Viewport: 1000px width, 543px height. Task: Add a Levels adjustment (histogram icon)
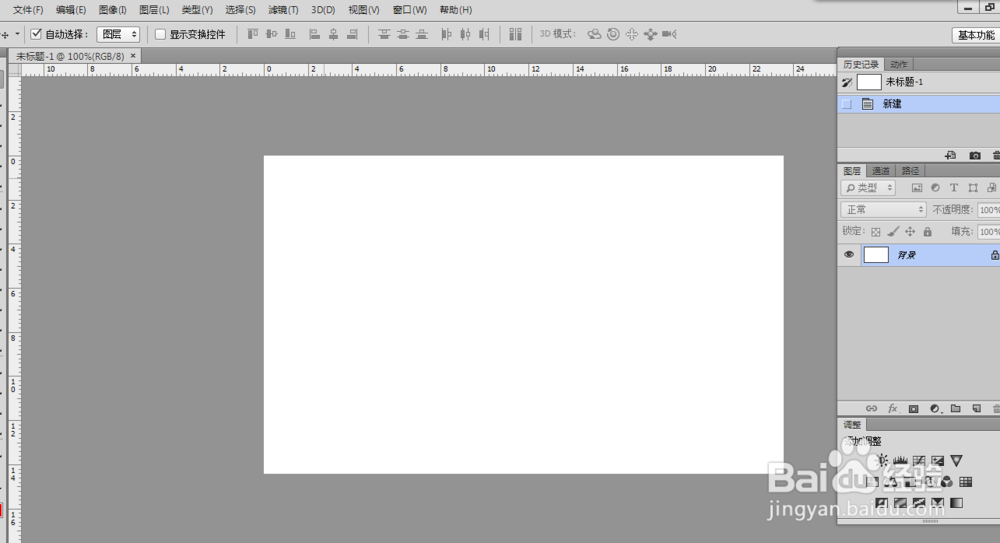pyautogui.click(x=901, y=460)
